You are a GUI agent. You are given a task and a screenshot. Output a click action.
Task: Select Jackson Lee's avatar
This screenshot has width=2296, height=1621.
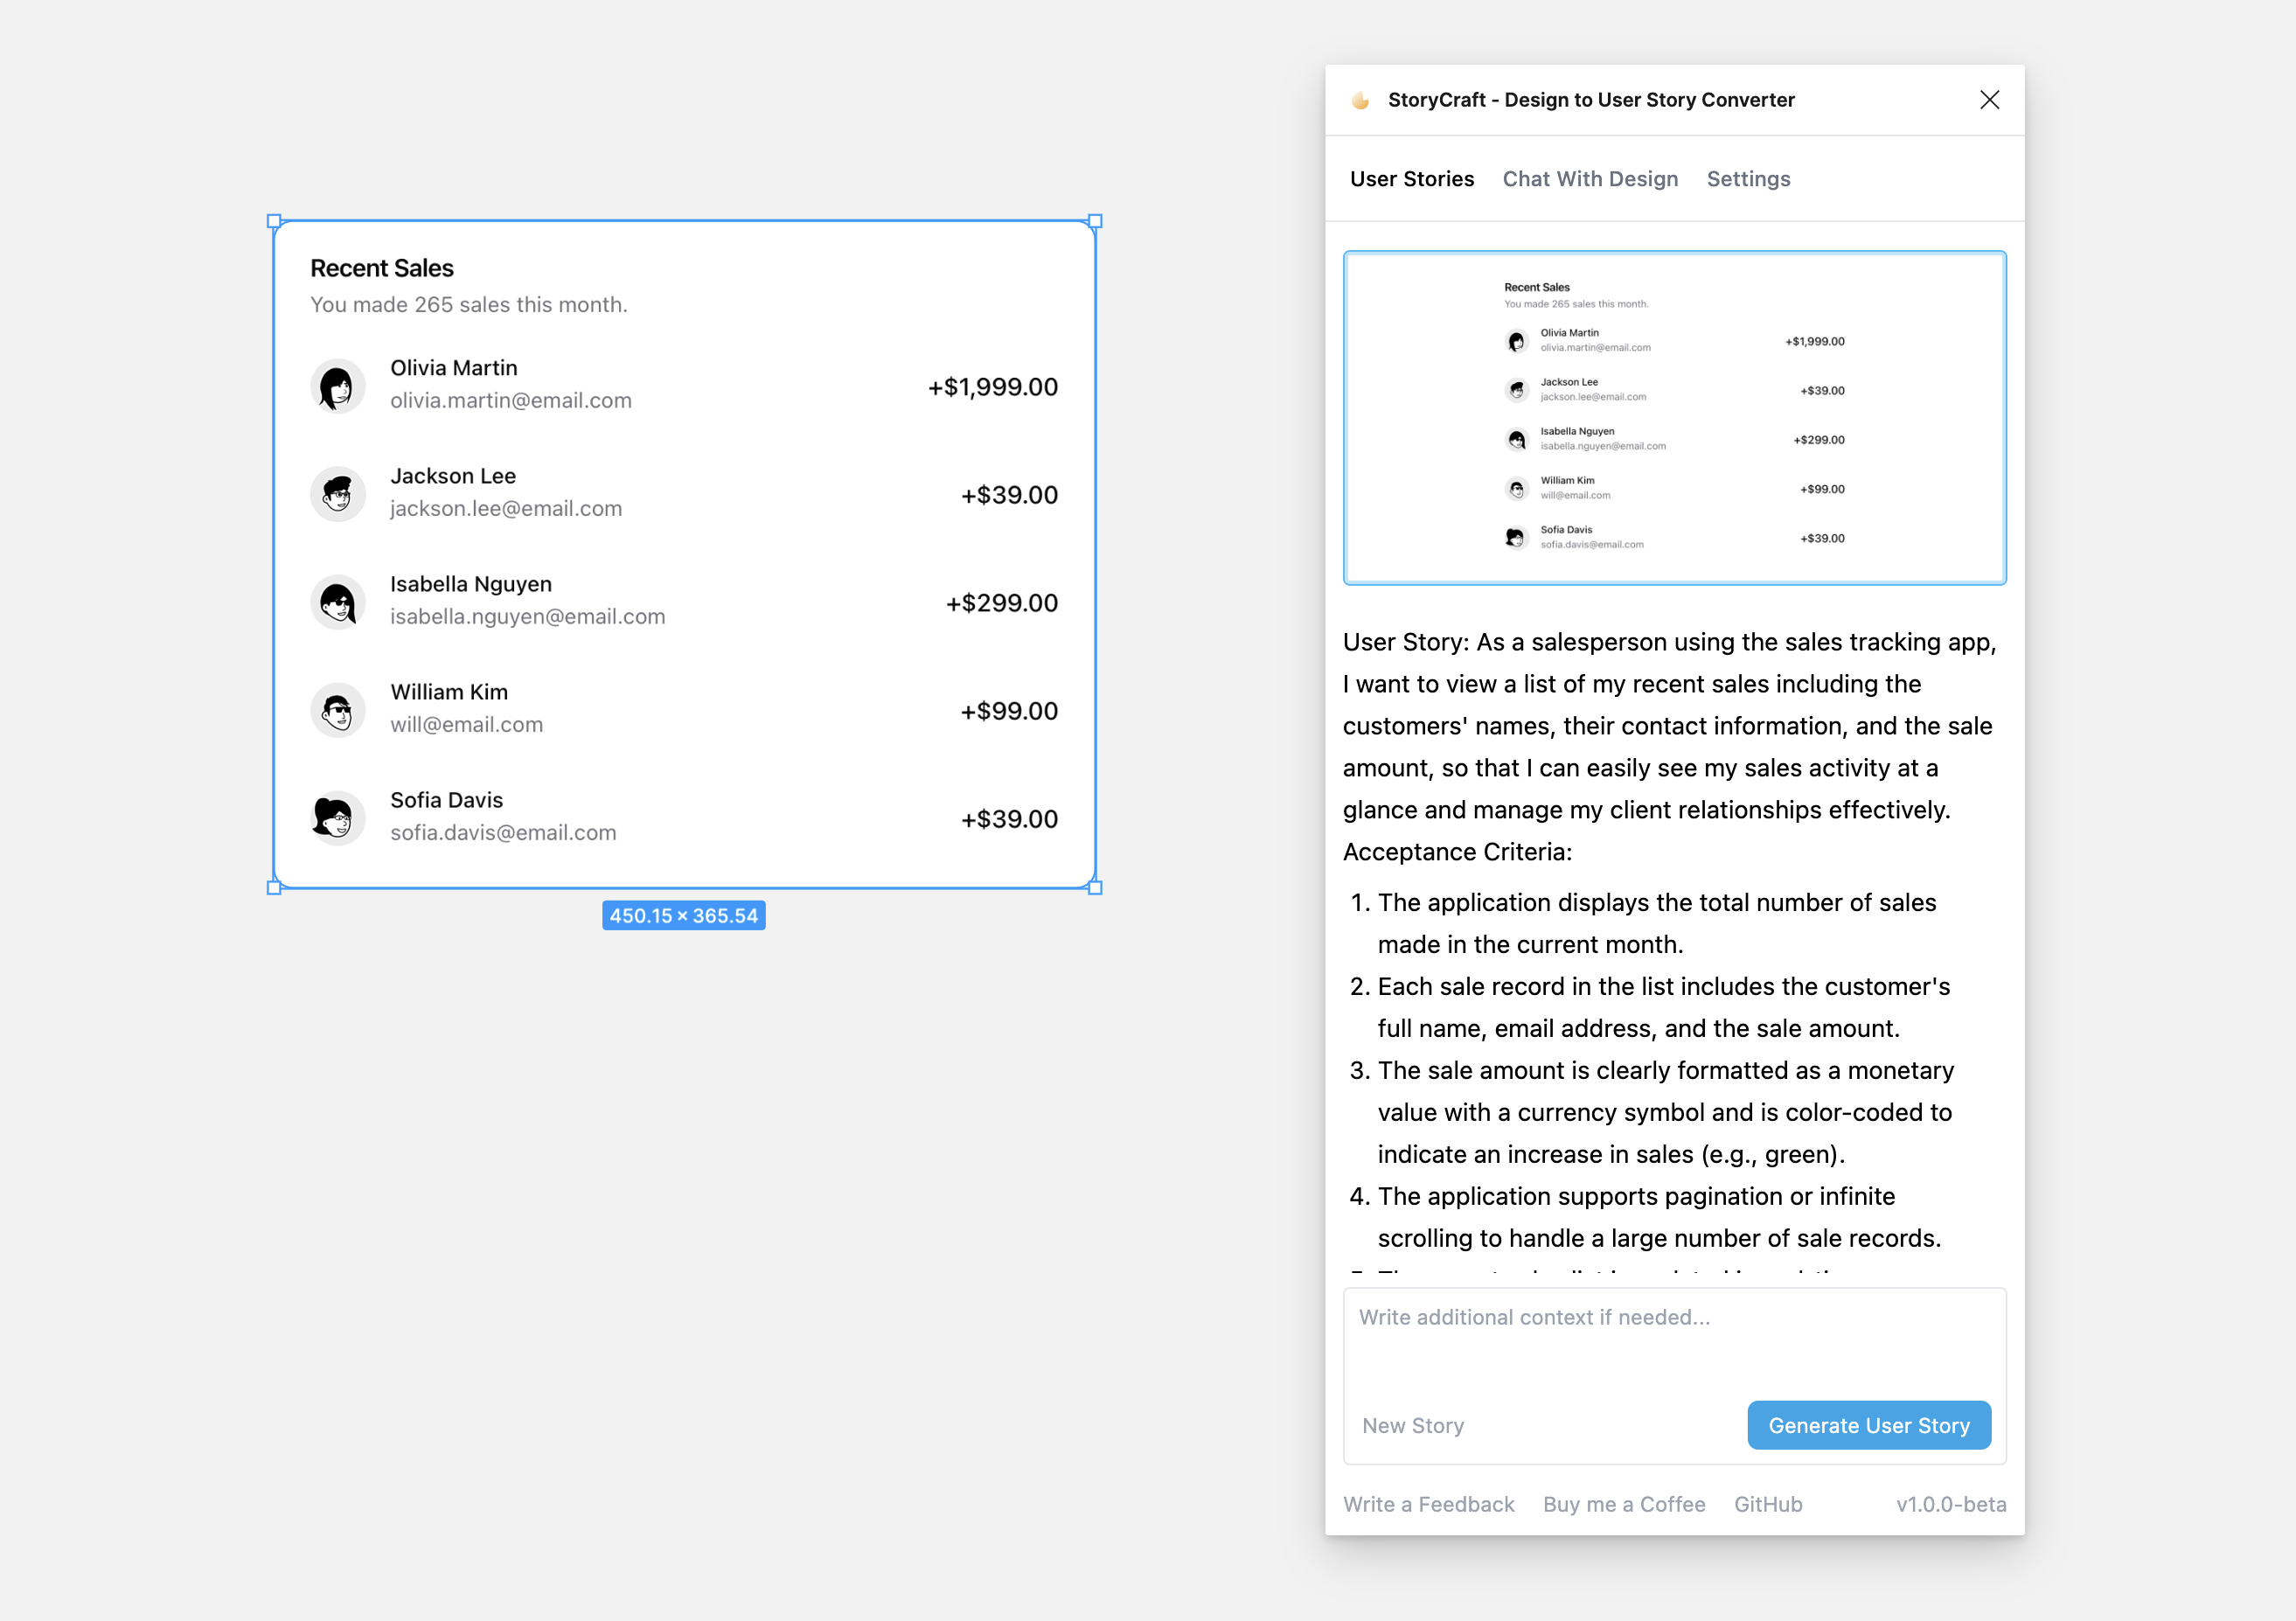338,494
